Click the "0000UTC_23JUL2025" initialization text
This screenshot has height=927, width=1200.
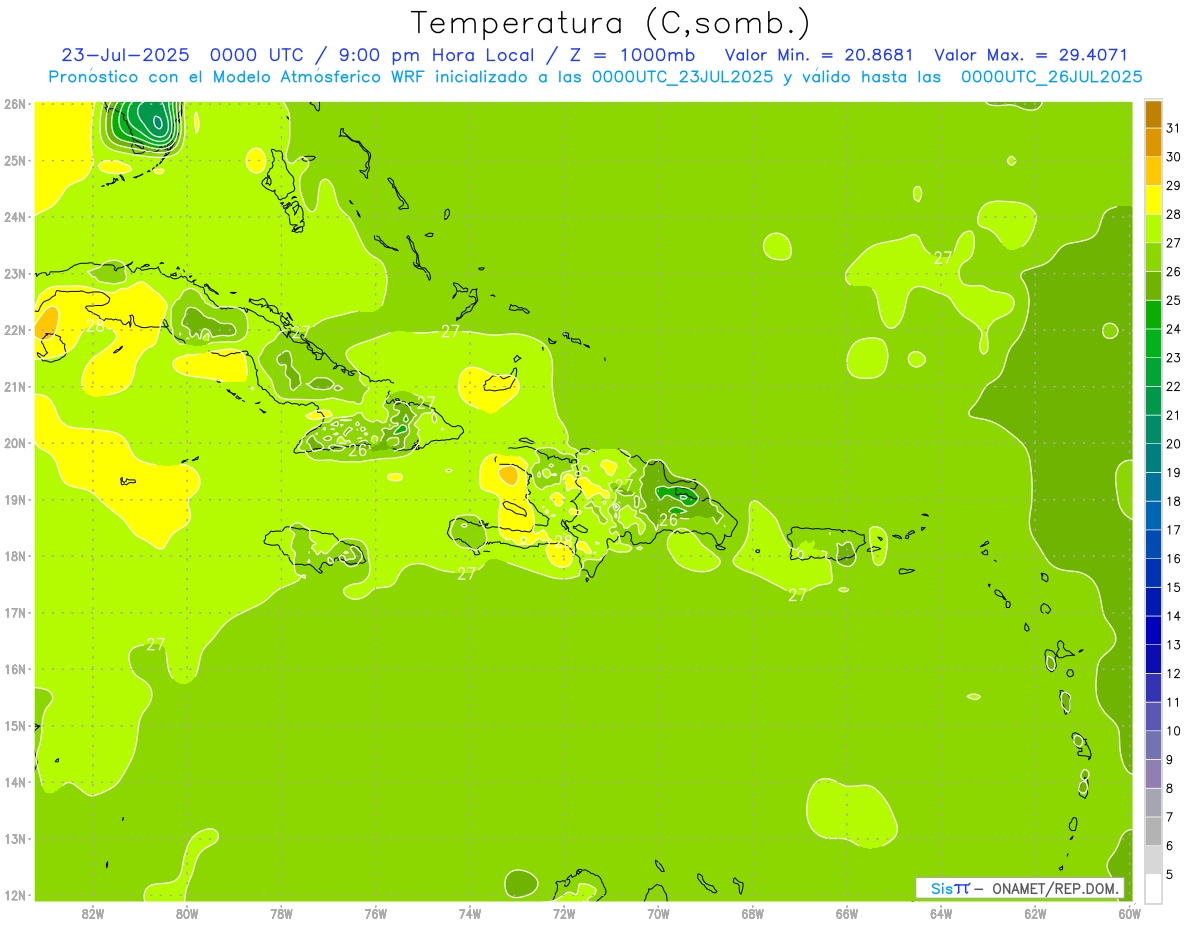(x=683, y=77)
